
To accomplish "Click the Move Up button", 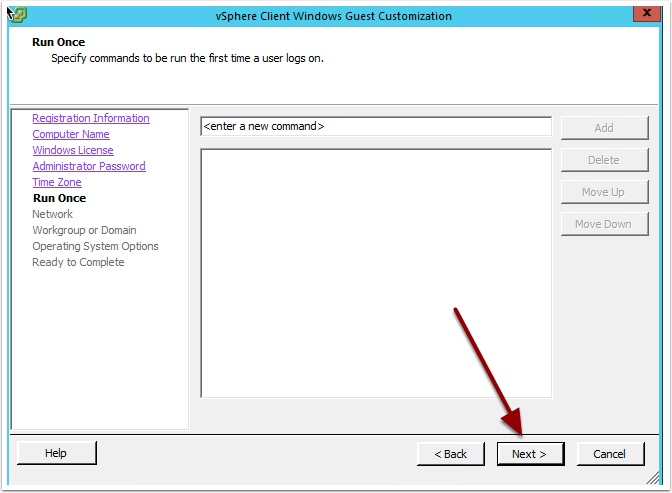I will pyautogui.click(x=604, y=192).
